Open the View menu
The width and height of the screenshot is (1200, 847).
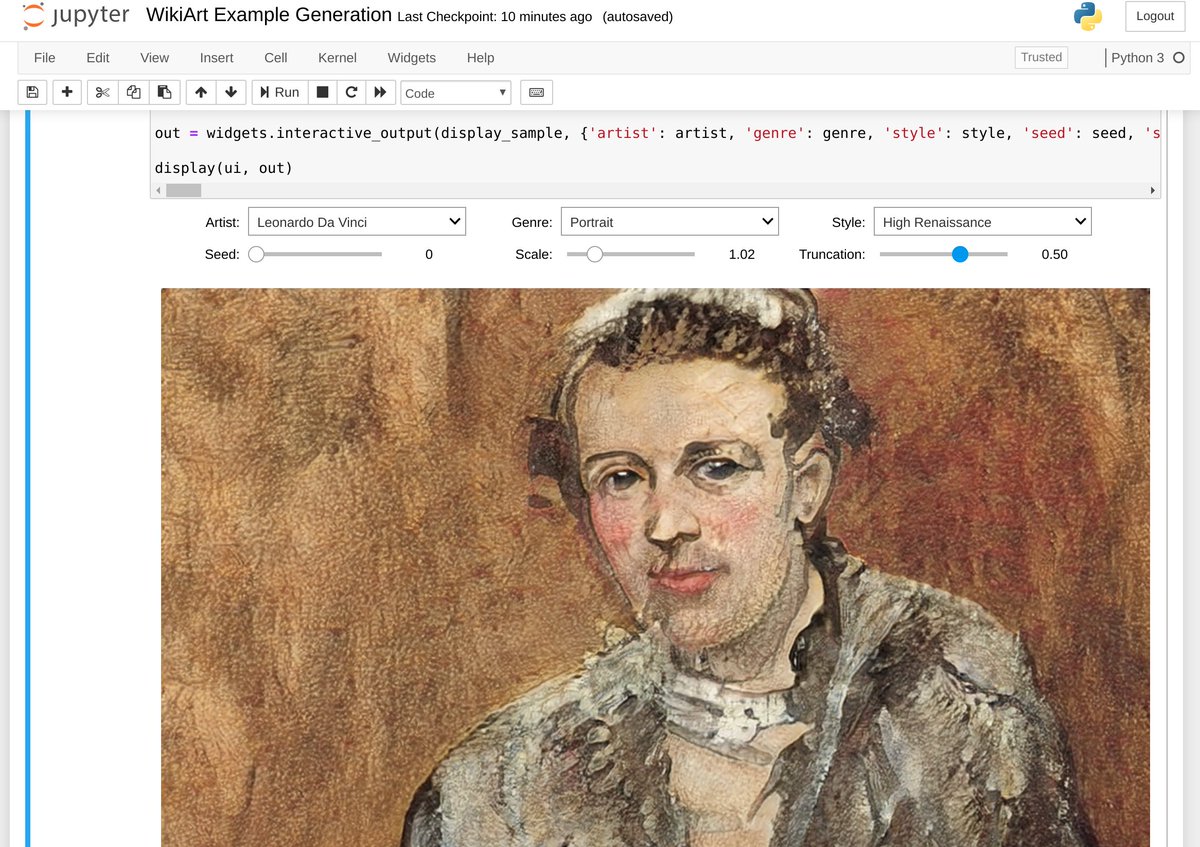[x=155, y=58]
